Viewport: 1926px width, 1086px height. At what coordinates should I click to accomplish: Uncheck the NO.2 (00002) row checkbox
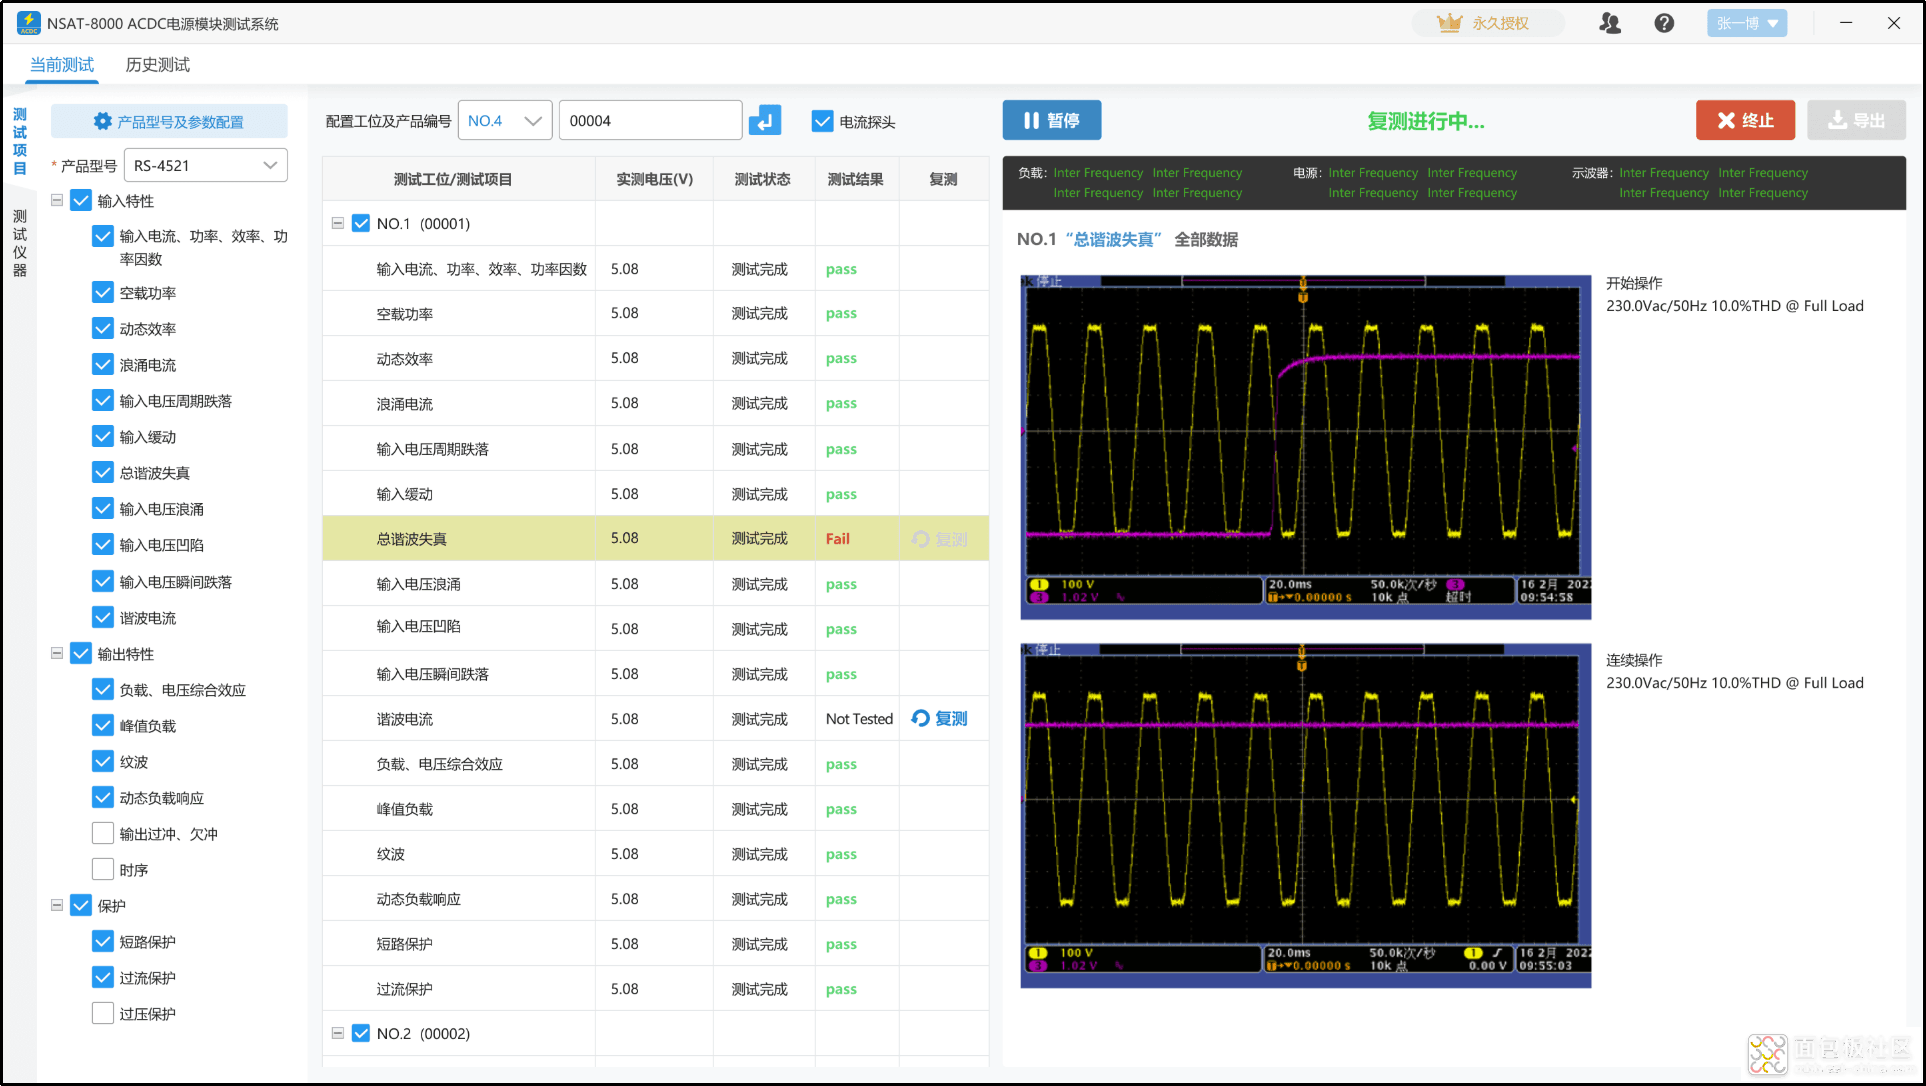362,1034
